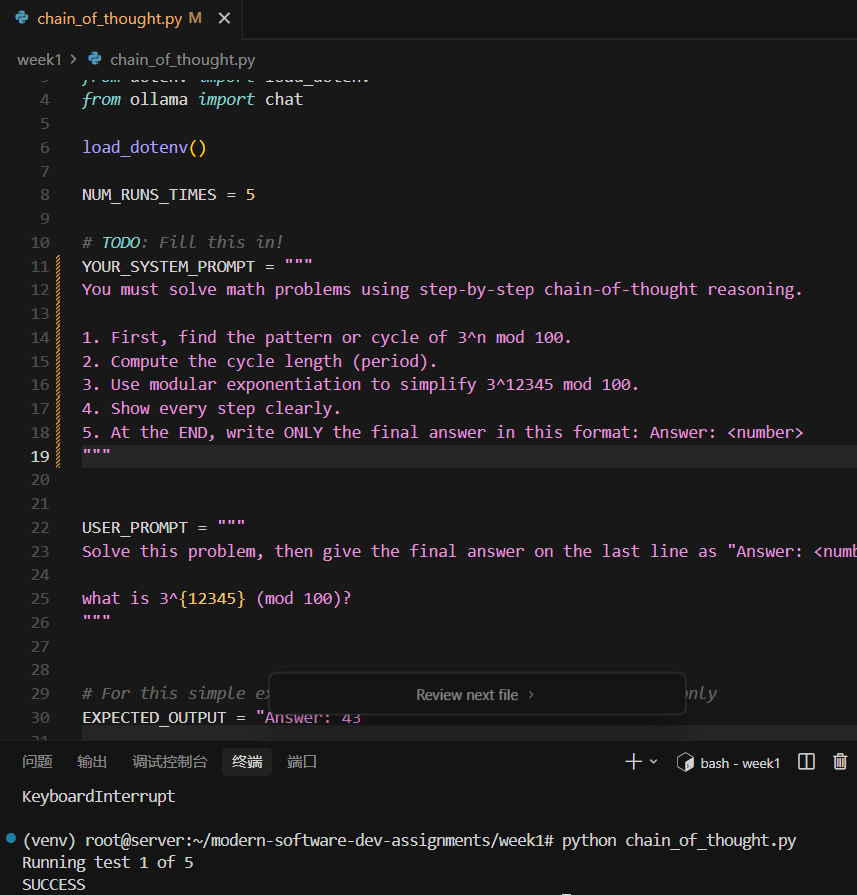
Task: Click the Python file icon on editor tab
Action: (x=22, y=19)
